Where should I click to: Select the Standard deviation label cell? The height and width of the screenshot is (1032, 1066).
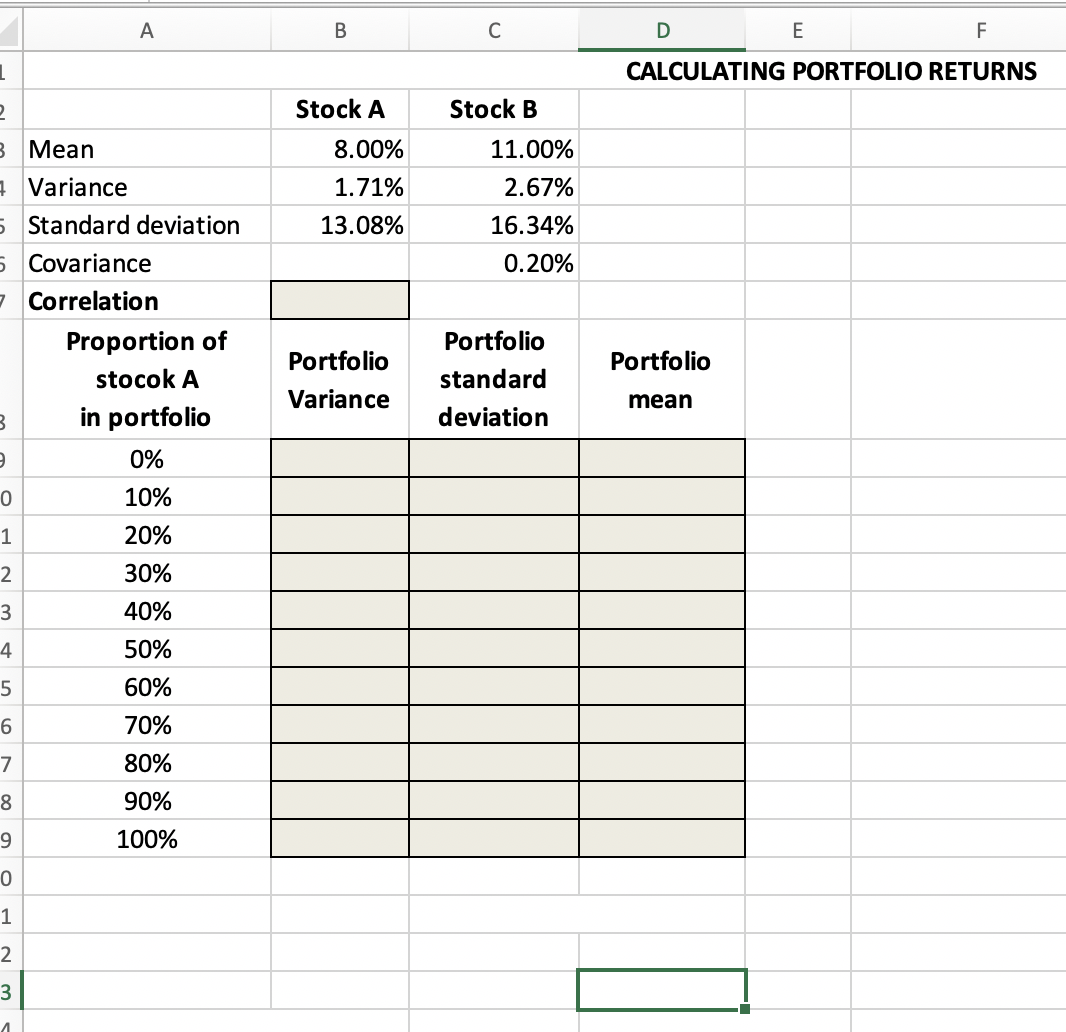[x=146, y=225]
